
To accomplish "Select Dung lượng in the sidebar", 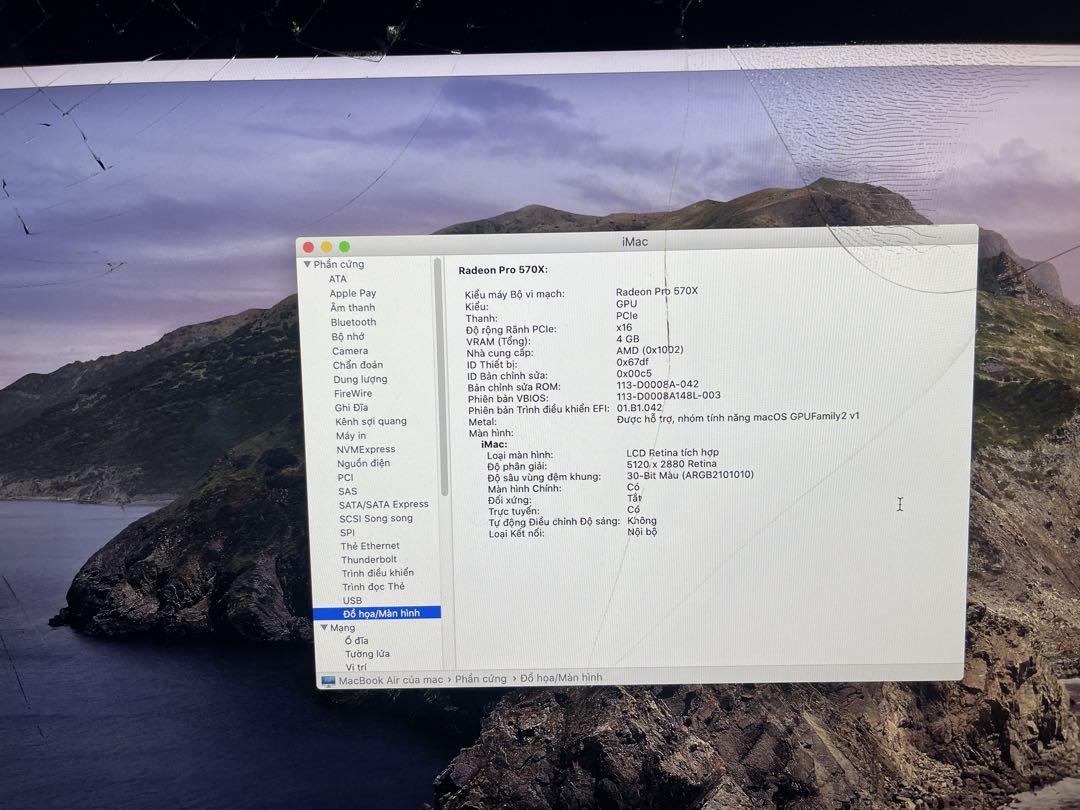I will [360, 380].
